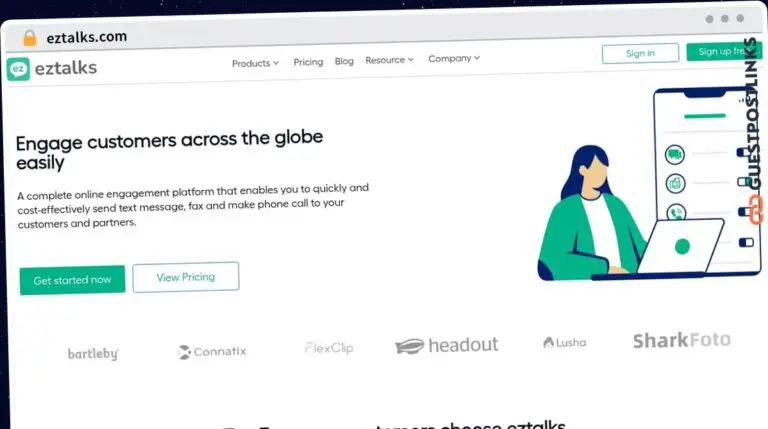Click the Get started now button
Screen dimensions: 768x429
(72, 280)
